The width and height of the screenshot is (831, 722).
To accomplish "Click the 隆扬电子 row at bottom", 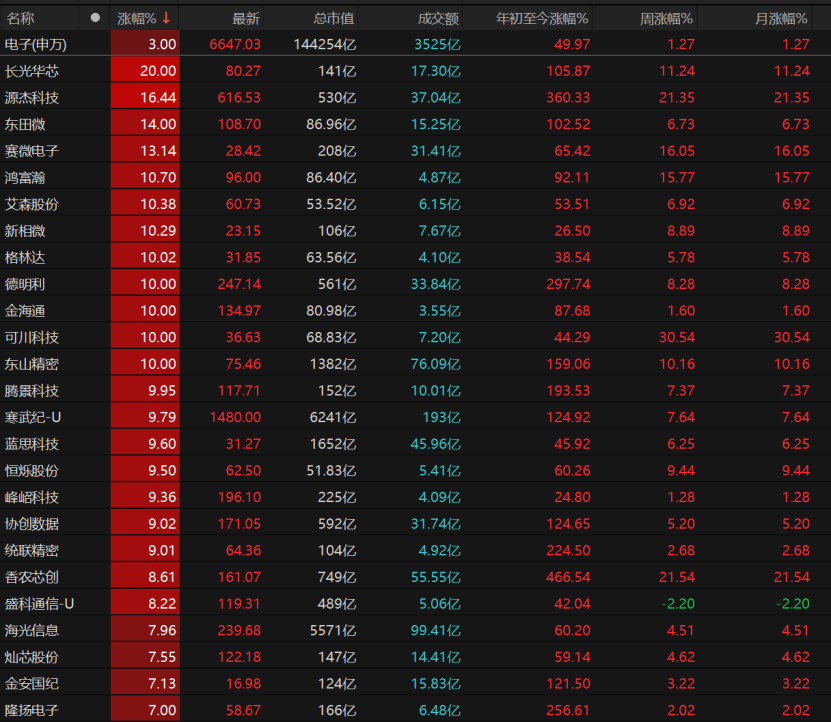I will click(x=32, y=710).
